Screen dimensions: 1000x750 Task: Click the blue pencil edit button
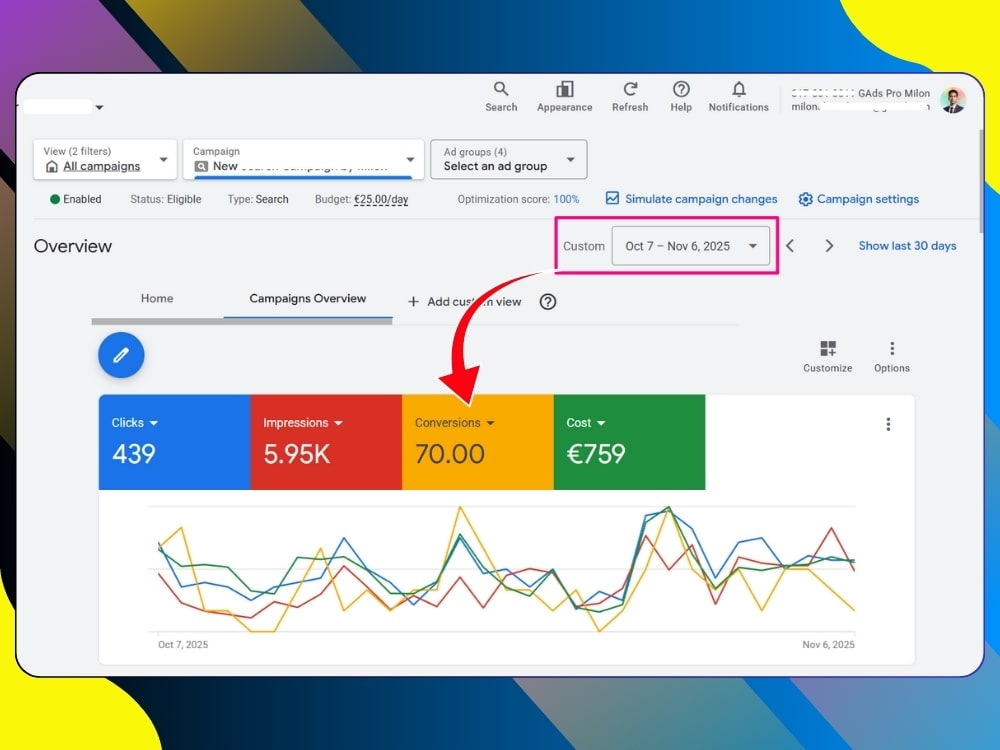pyautogui.click(x=121, y=355)
